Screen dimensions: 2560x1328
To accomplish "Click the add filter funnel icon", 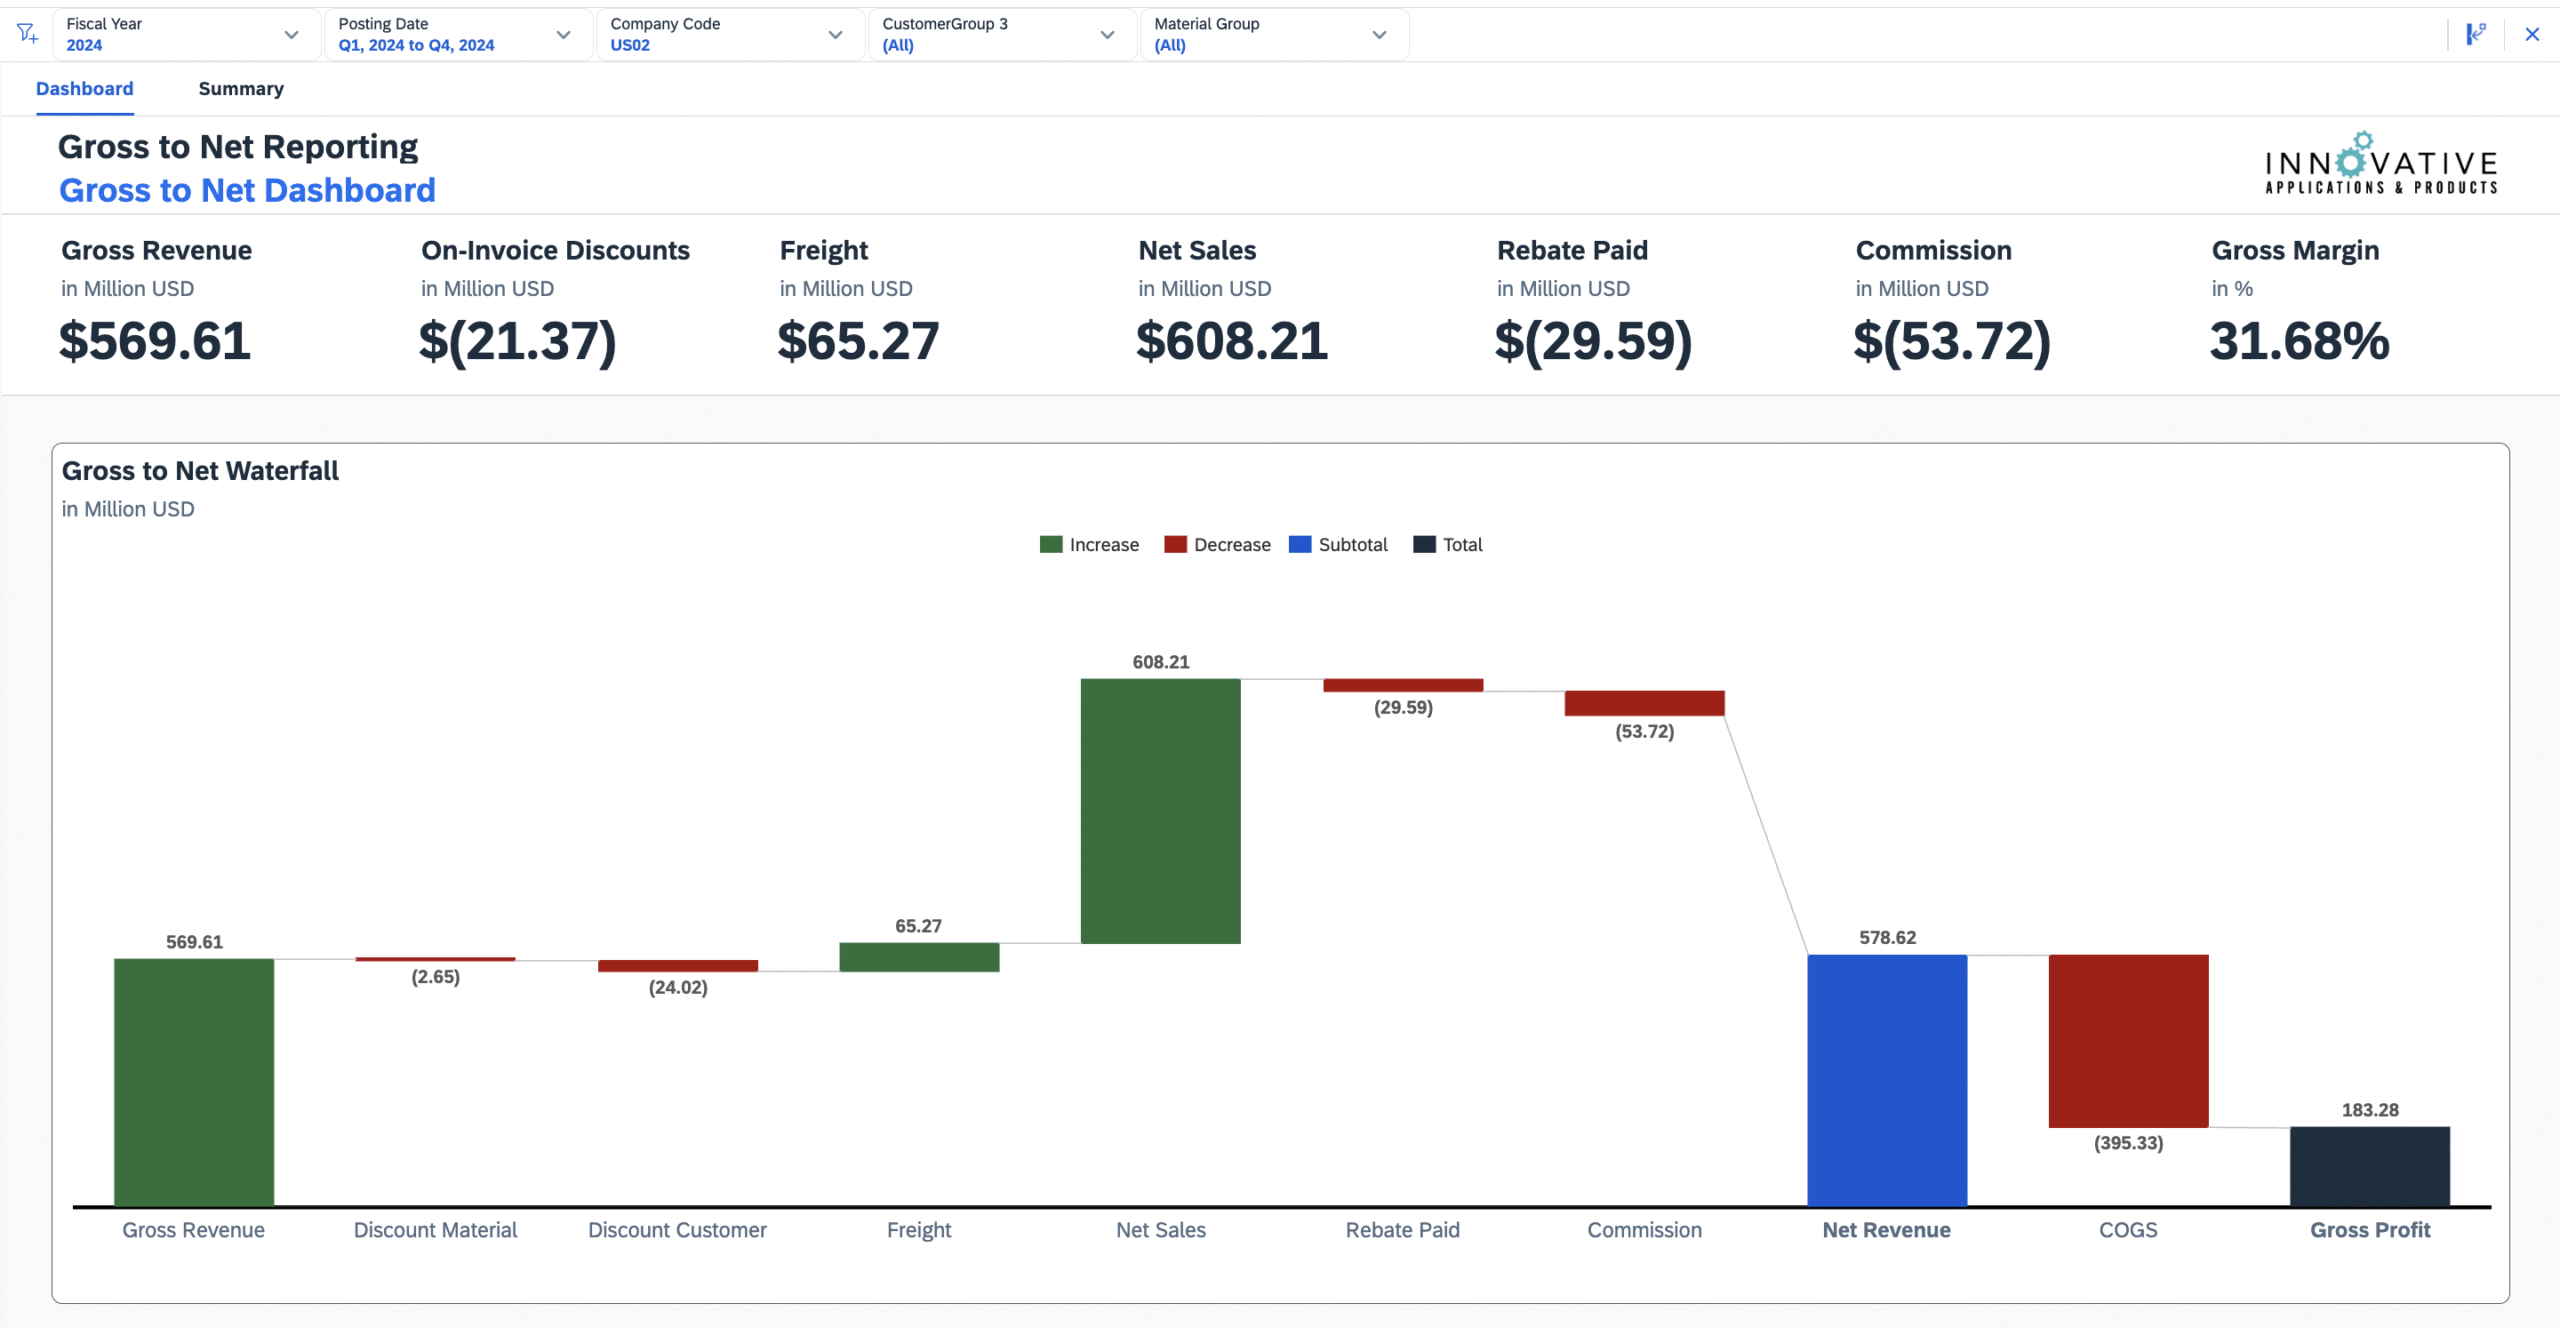I will 28,34.
